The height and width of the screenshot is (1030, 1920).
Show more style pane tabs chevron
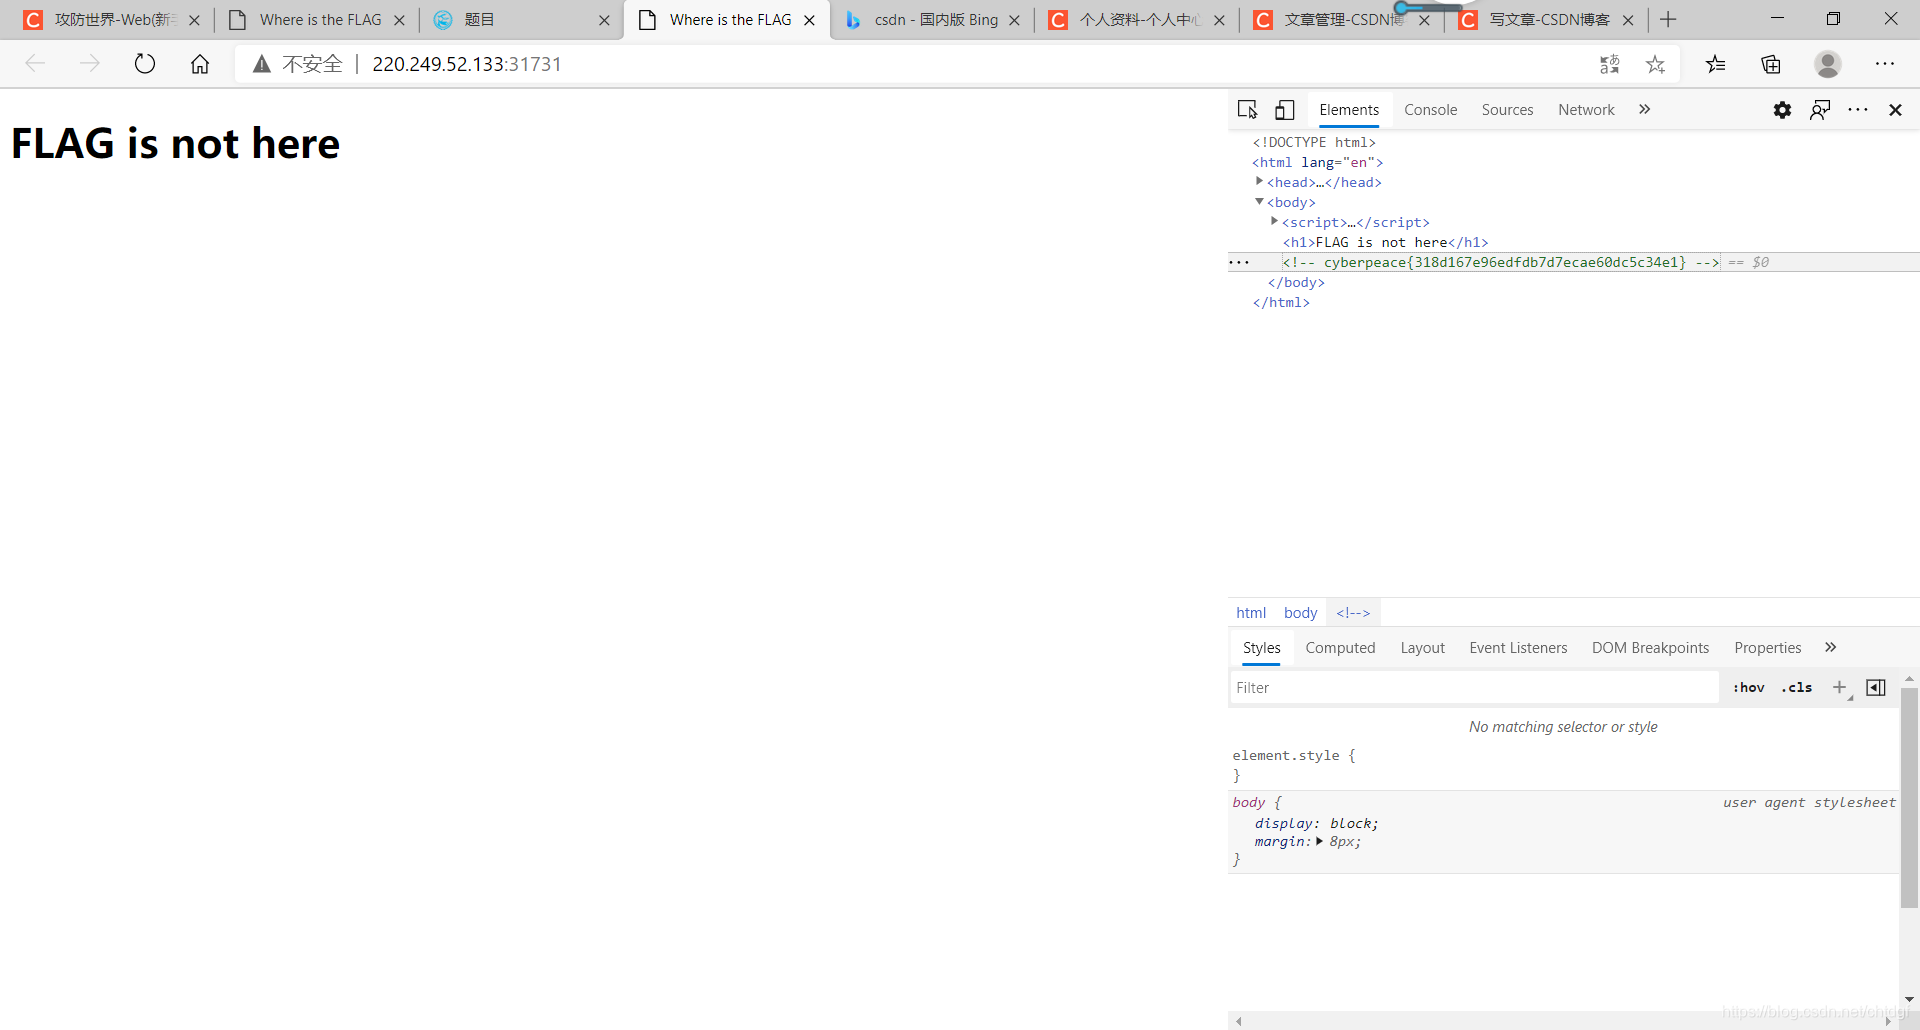coord(1831,648)
